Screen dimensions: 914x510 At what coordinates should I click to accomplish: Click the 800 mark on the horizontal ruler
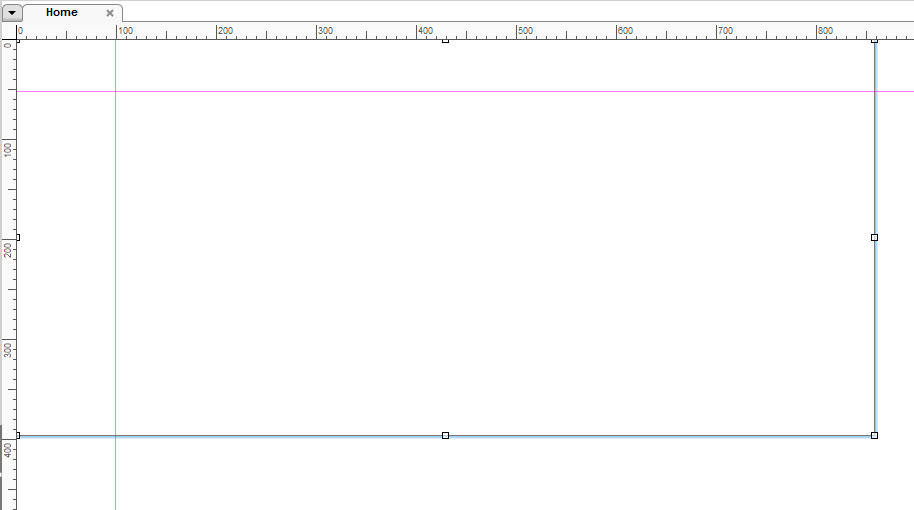(817, 31)
